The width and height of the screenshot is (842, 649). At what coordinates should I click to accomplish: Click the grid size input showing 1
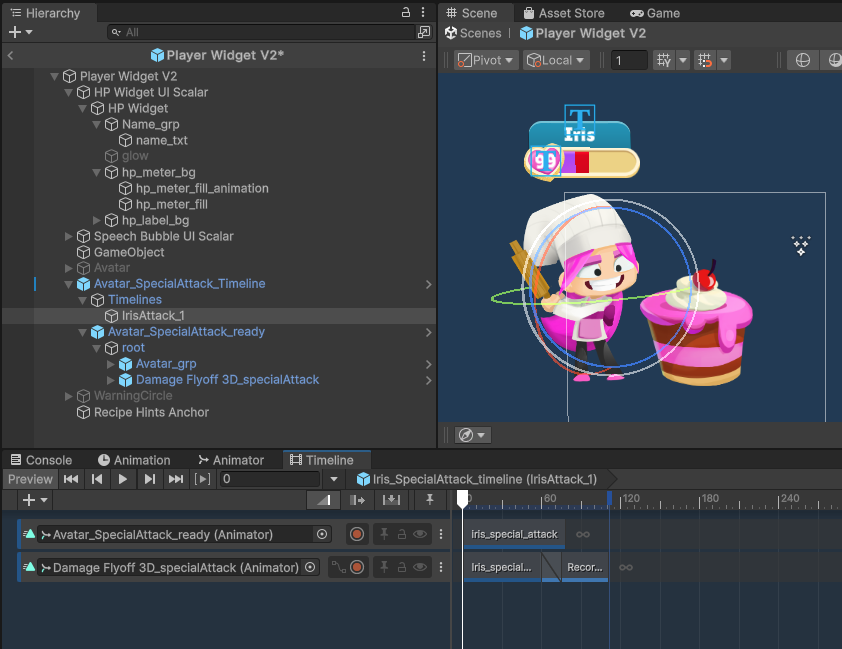pos(629,60)
